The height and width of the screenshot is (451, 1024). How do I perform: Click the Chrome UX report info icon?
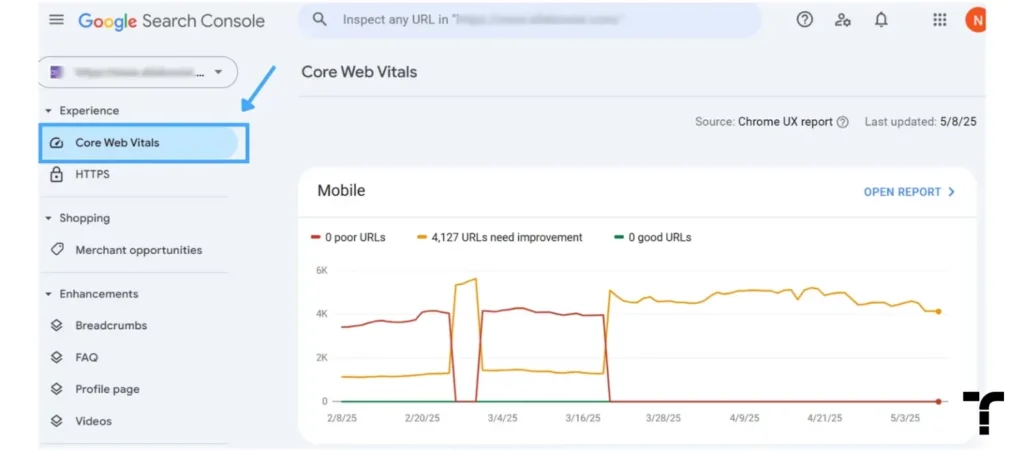click(x=842, y=122)
